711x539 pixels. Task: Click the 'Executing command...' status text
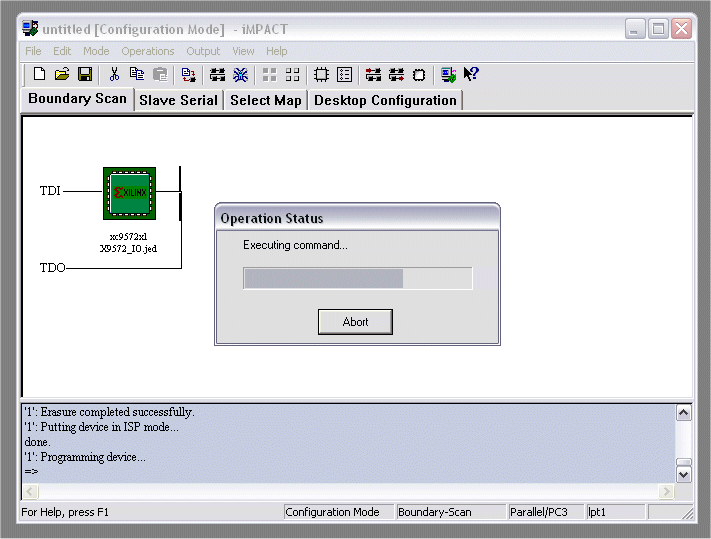(x=295, y=245)
